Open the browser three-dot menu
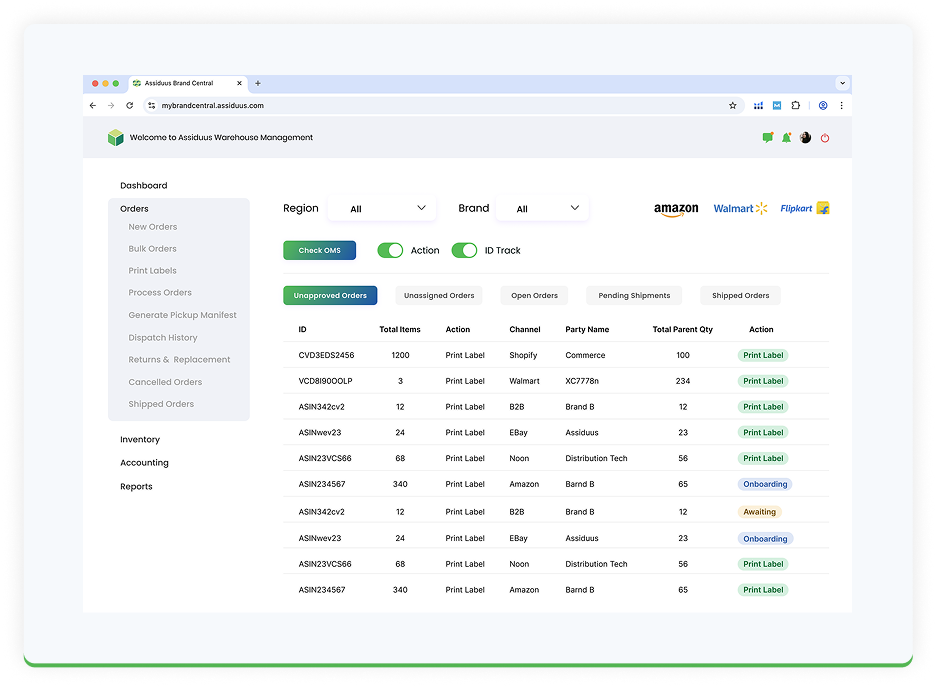Viewport: 937px width, 687px height. tap(841, 105)
